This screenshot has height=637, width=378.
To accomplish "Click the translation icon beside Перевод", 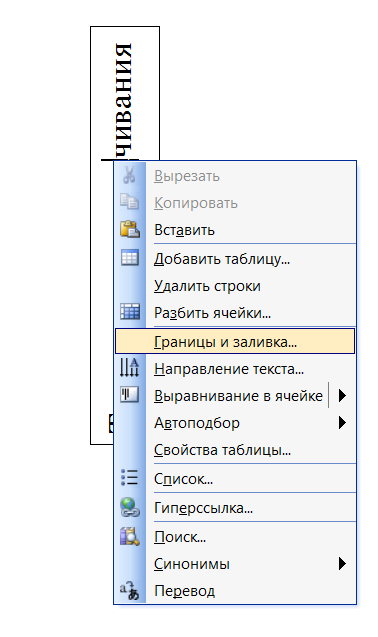I will click(x=129, y=591).
